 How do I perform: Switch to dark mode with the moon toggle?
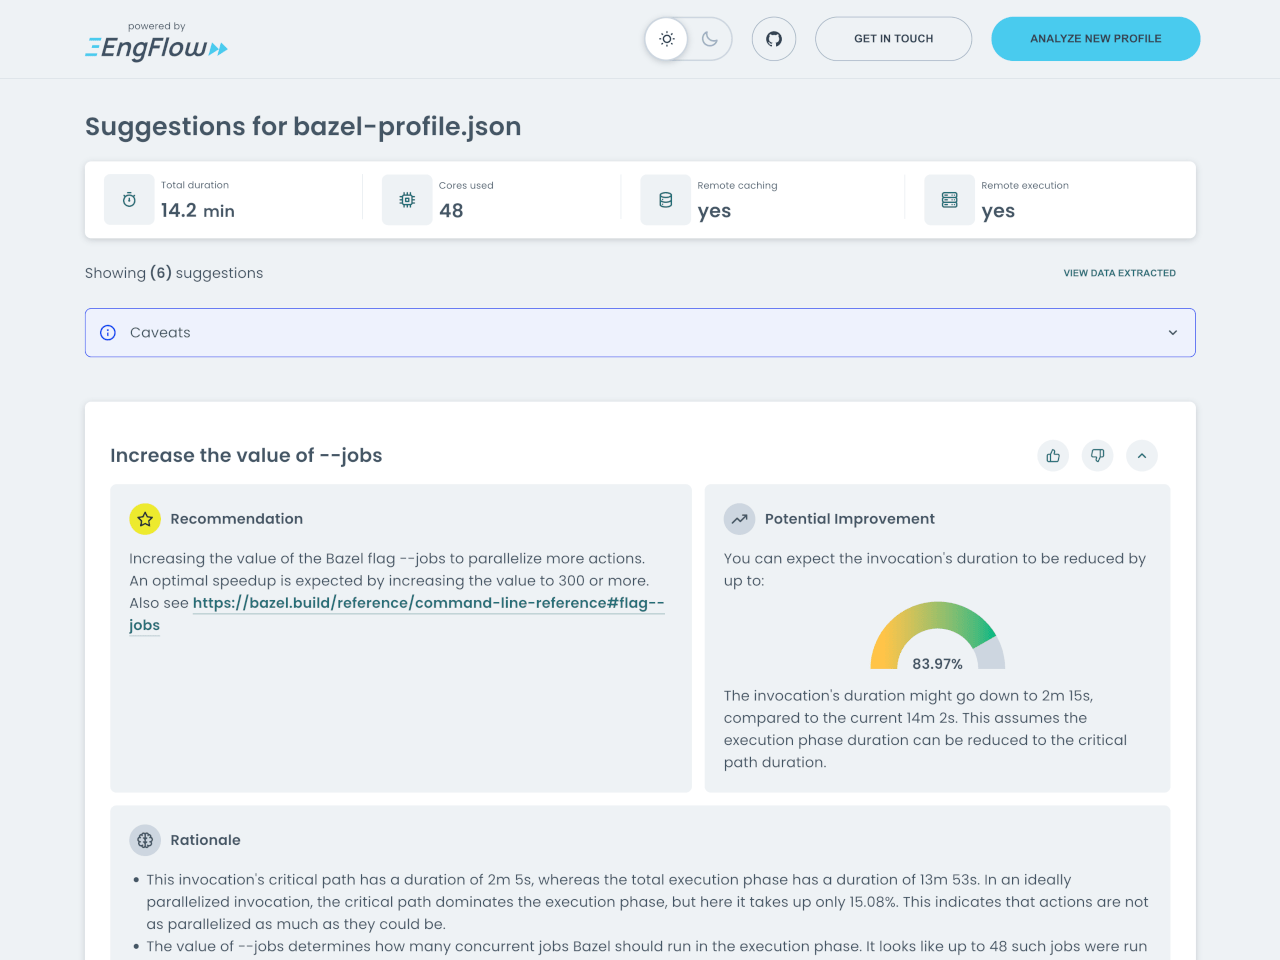pyautogui.click(x=710, y=38)
